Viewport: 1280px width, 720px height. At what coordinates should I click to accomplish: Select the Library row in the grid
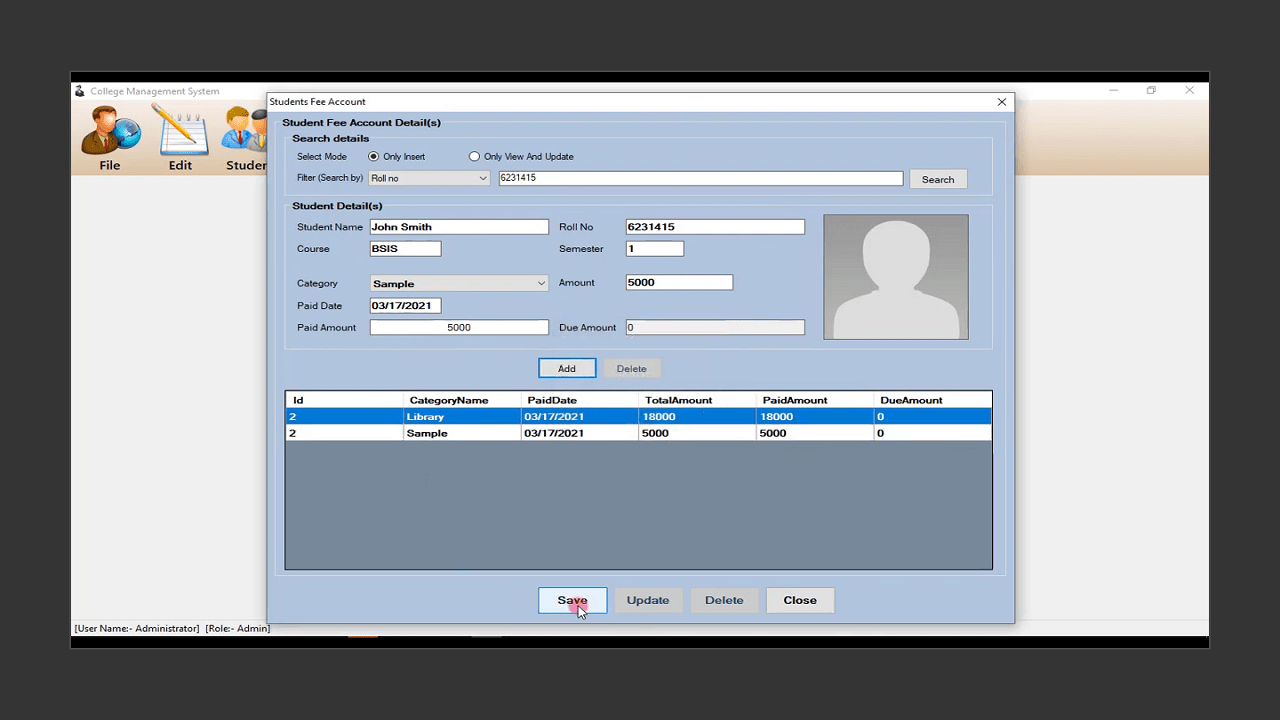pyautogui.click(x=500, y=416)
